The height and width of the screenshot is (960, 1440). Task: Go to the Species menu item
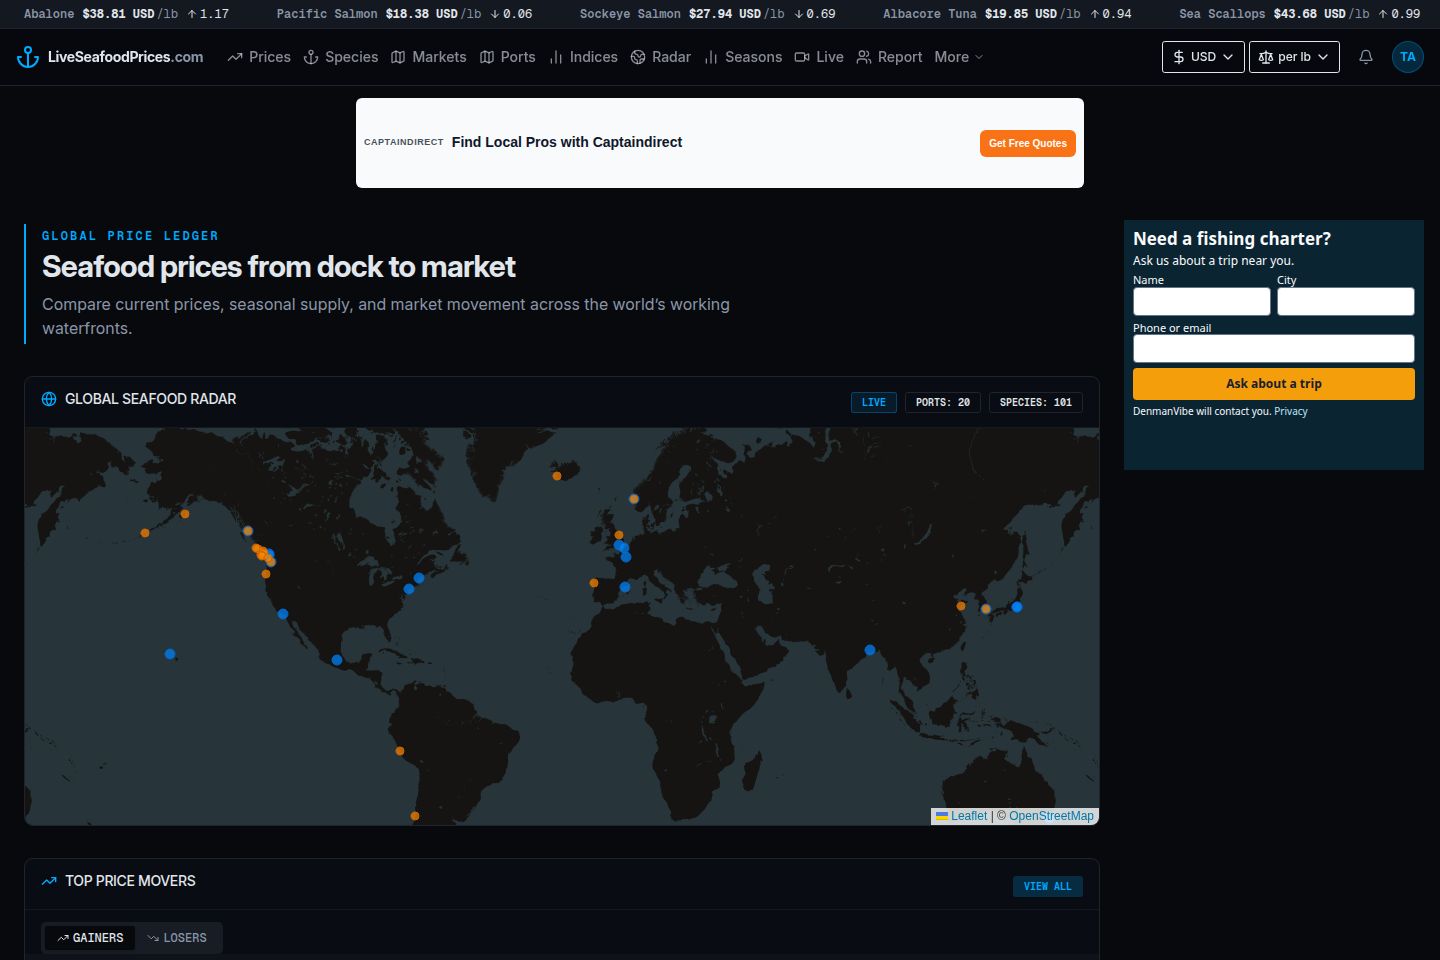point(341,57)
